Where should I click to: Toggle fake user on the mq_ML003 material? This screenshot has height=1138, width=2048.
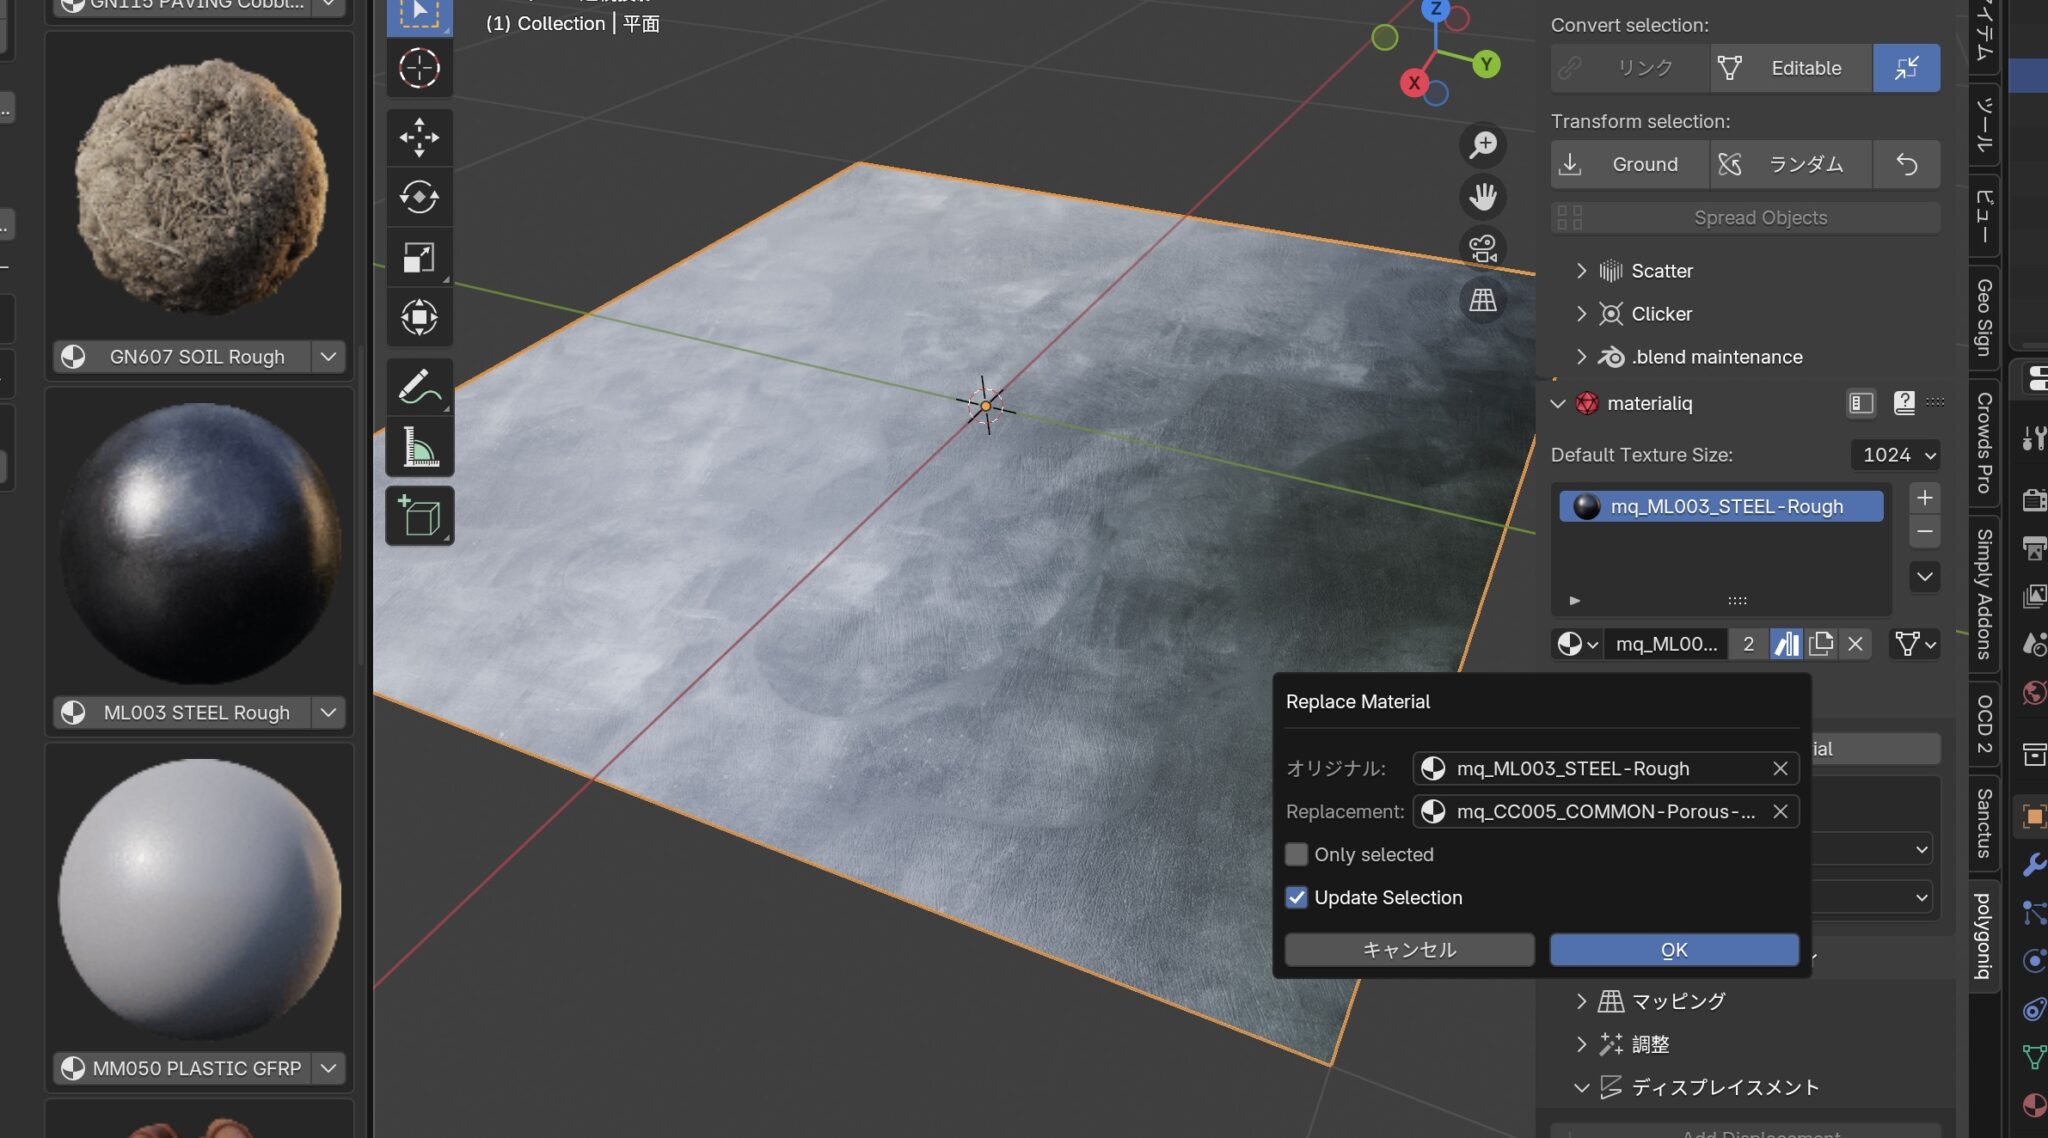click(x=1788, y=643)
